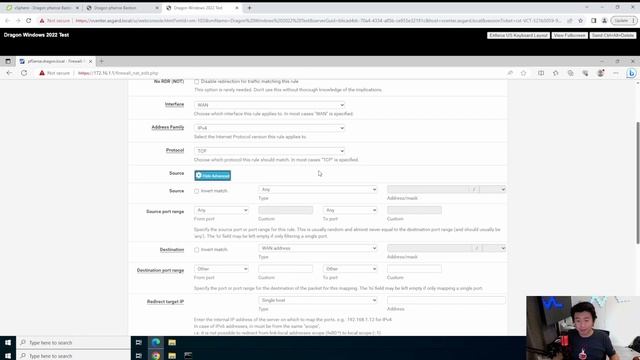
Task: Refresh the pfSense page in Edge
Action: point(24,73)
